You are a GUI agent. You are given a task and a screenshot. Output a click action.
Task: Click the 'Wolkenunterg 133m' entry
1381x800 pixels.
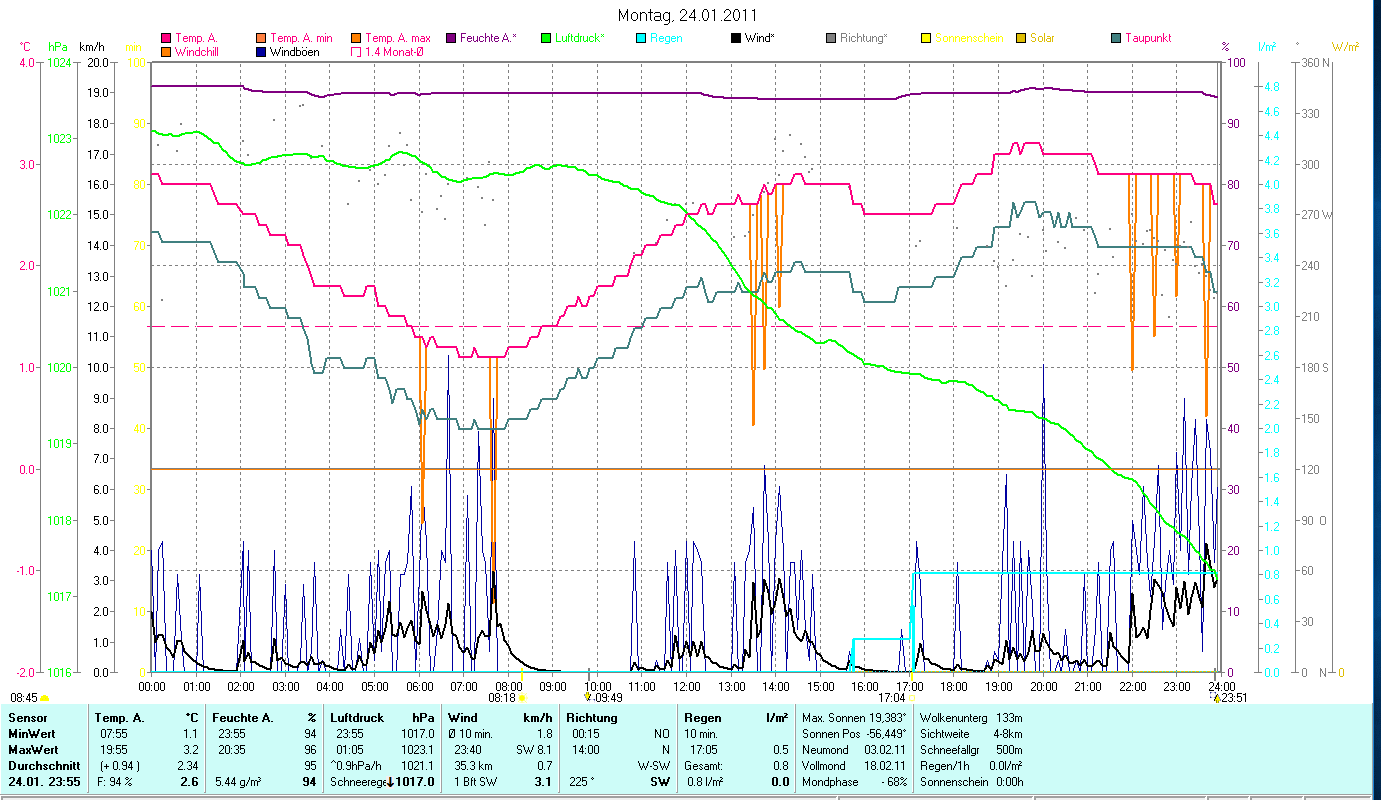[x=970, y=718]
